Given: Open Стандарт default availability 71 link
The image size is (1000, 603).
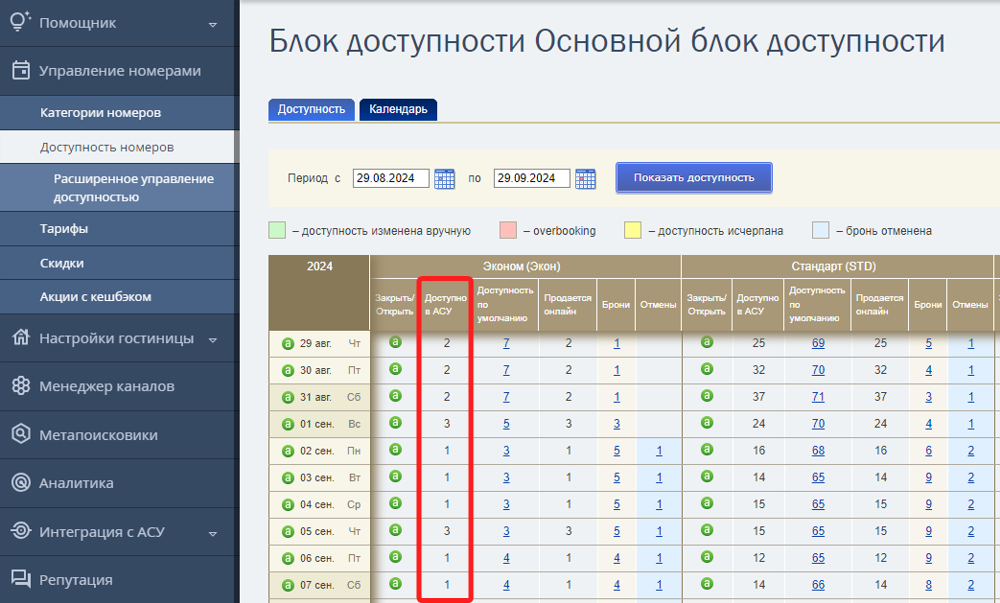Looking at the screenshot, I should click(x=818, y=397).
